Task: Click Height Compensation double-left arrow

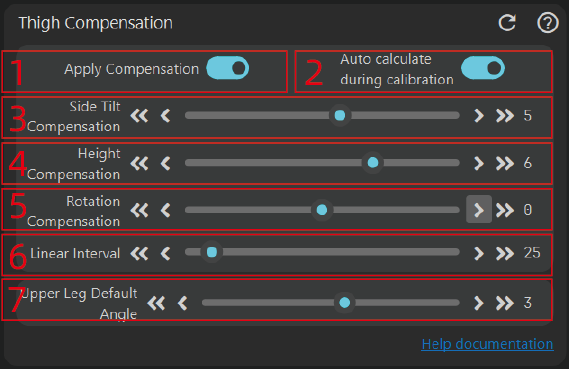Action: [139, 163]
